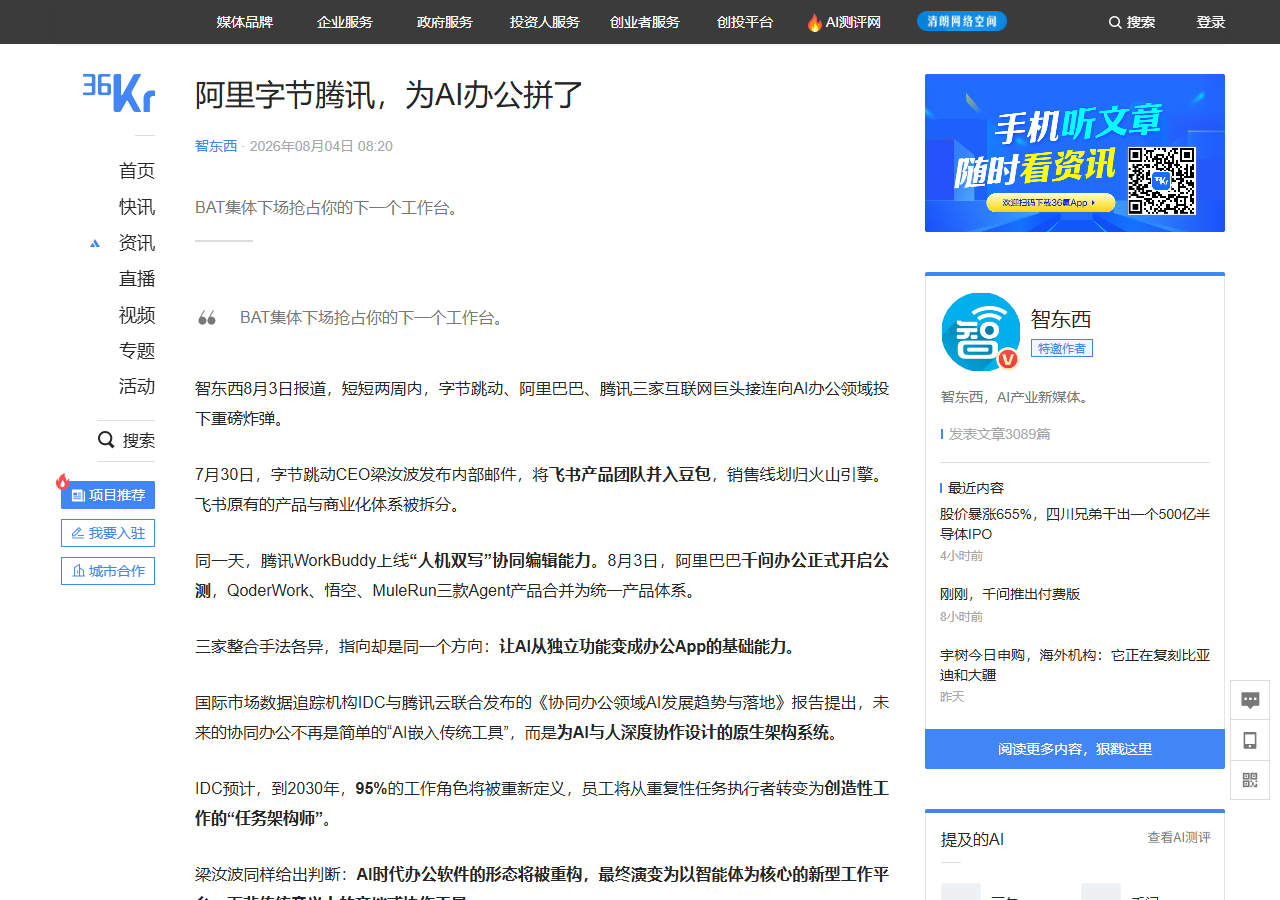Screen dimensions: 1280x900
Task: Open the mobile phone floating icon
Action: [x=1250, y=740]
